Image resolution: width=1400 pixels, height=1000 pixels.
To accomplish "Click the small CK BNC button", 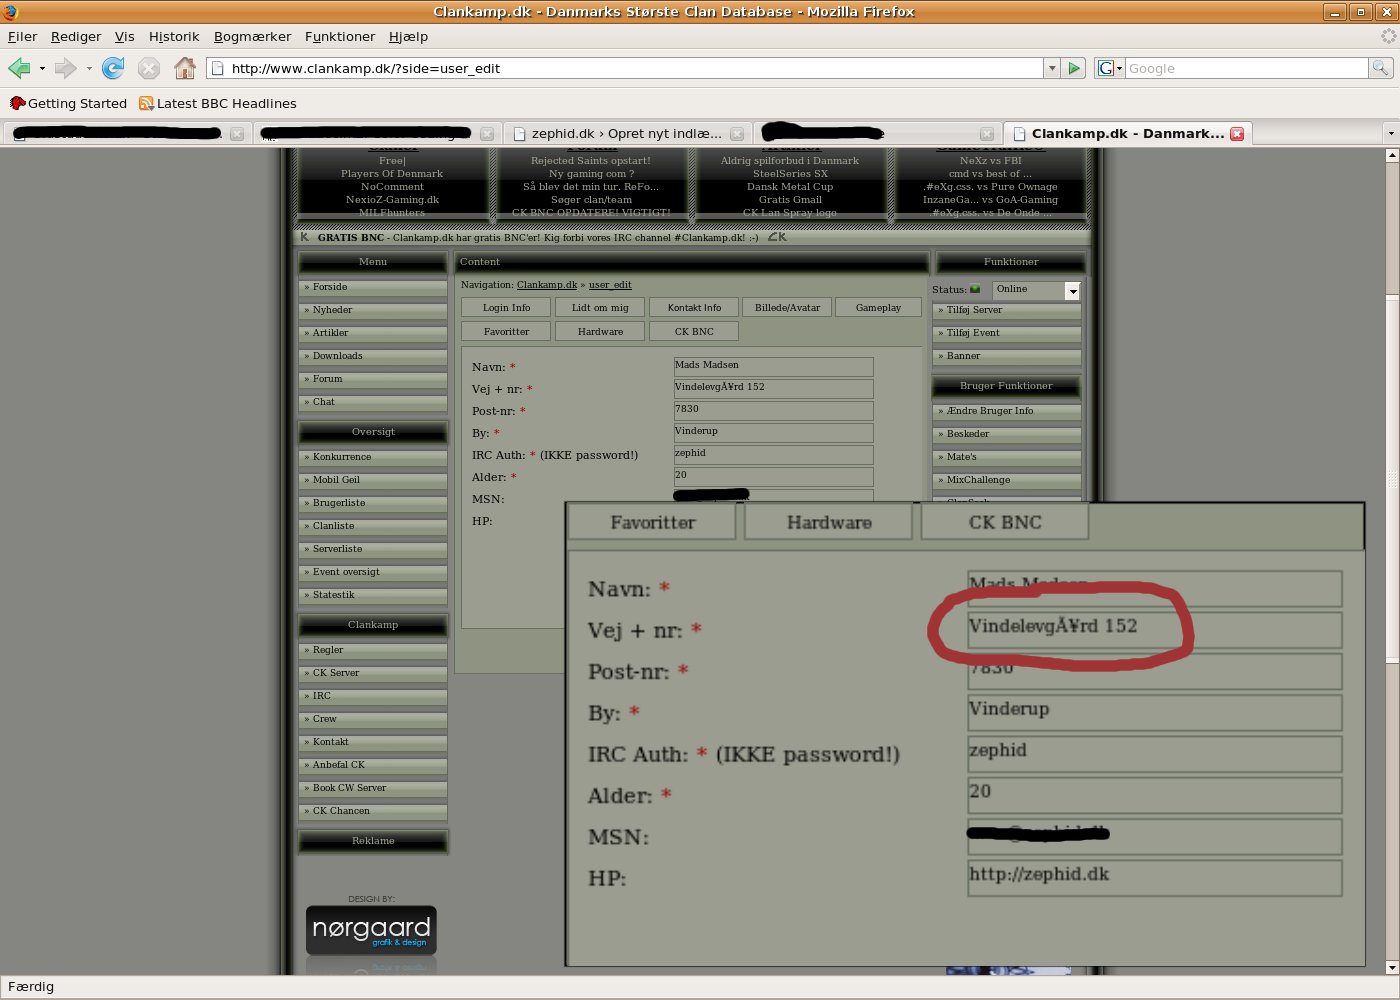I will click(694, 332).
